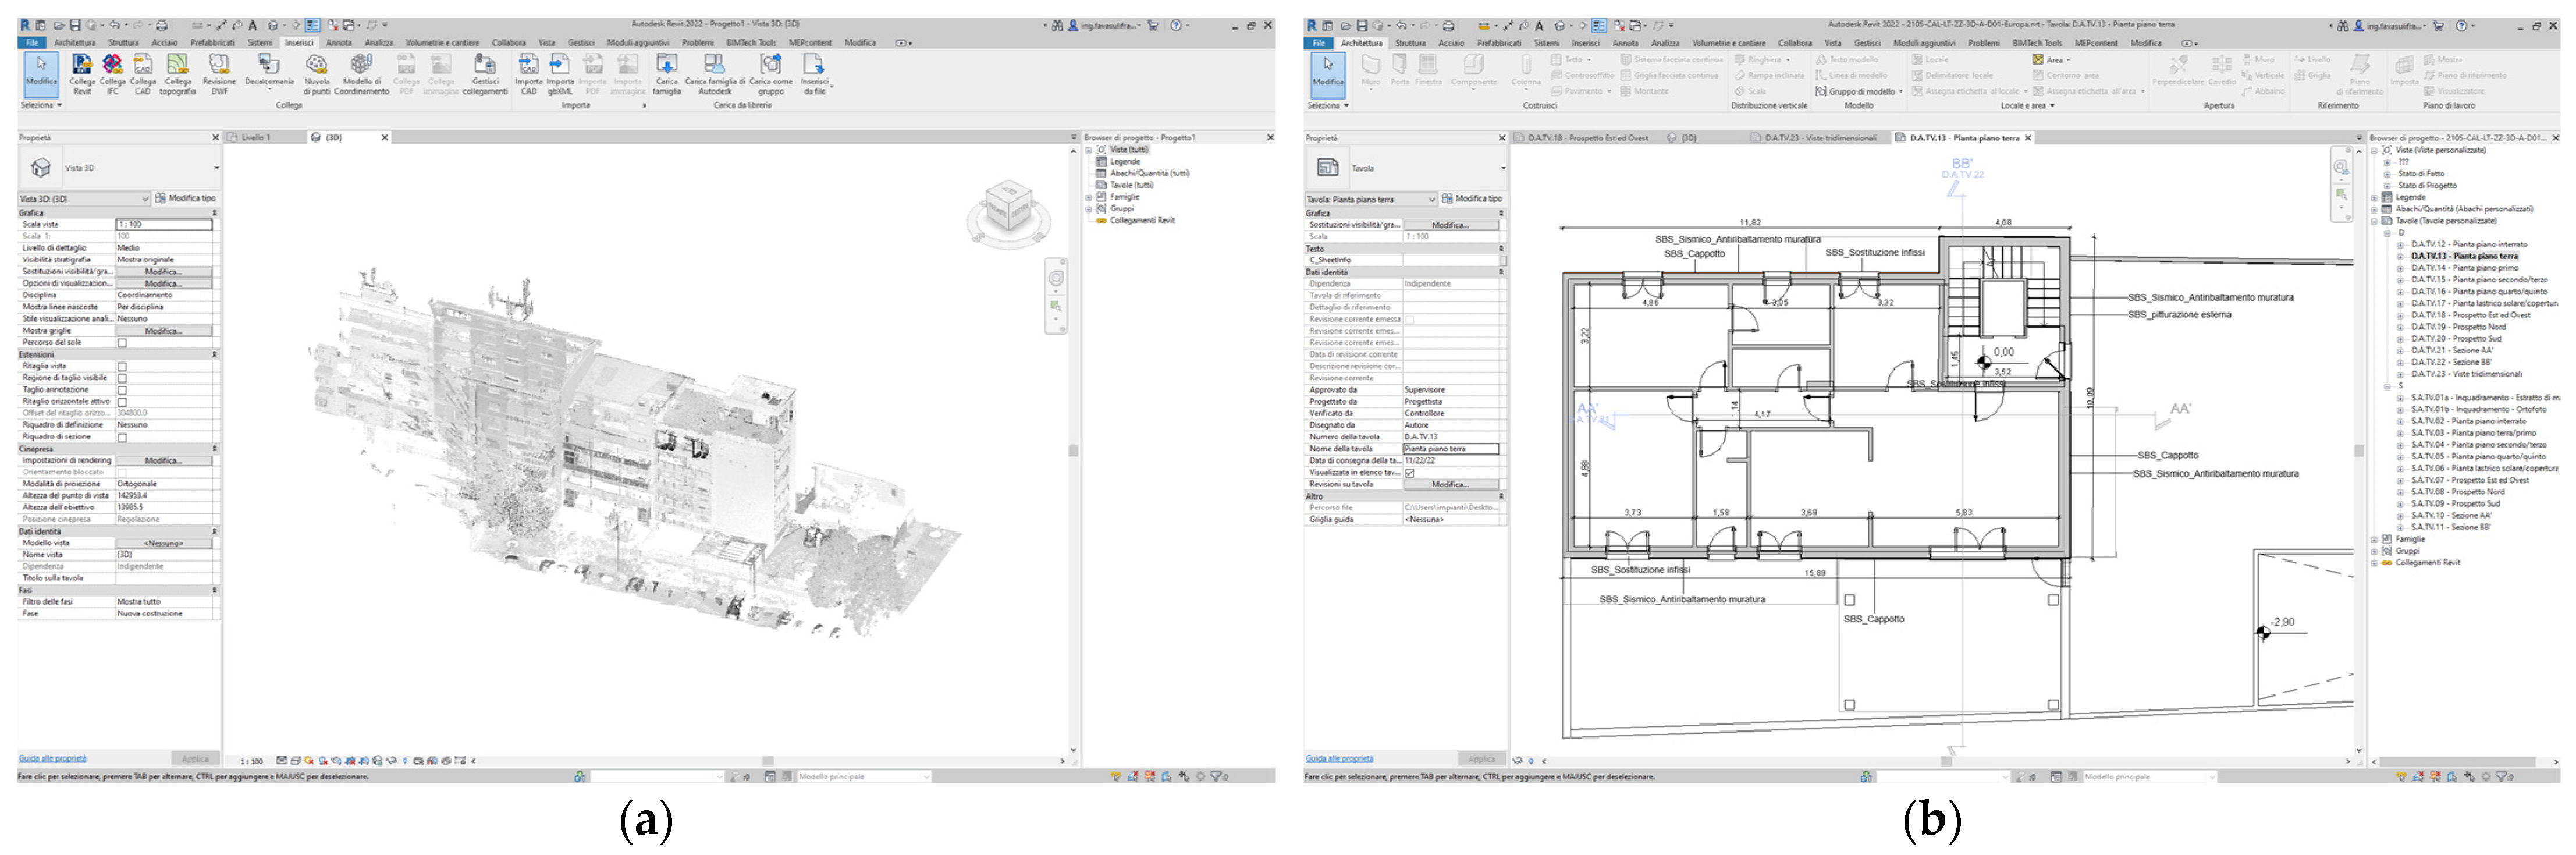This screenshot has height=855, width=2576.
Task: Open the Guida alle proprietà link at left
Action: [52, 758]
